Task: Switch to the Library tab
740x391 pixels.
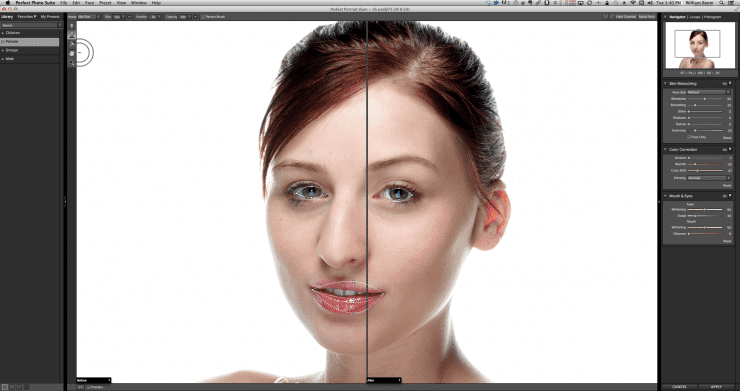Action: coord(7,17)
